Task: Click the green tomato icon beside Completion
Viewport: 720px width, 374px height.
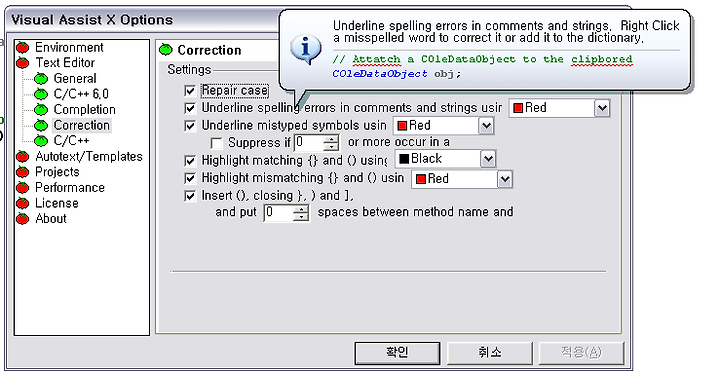Action: click(x=41, y=110)
